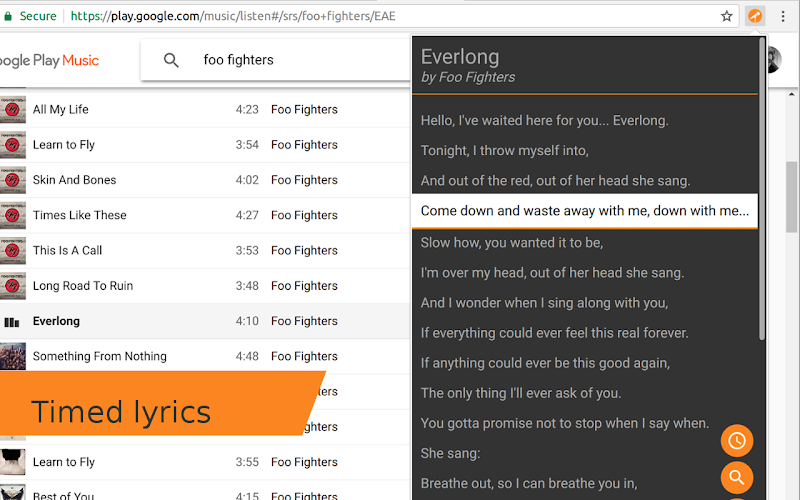
Task: Click the album art for Something From Nothing
Action: (x=13, y=356)
